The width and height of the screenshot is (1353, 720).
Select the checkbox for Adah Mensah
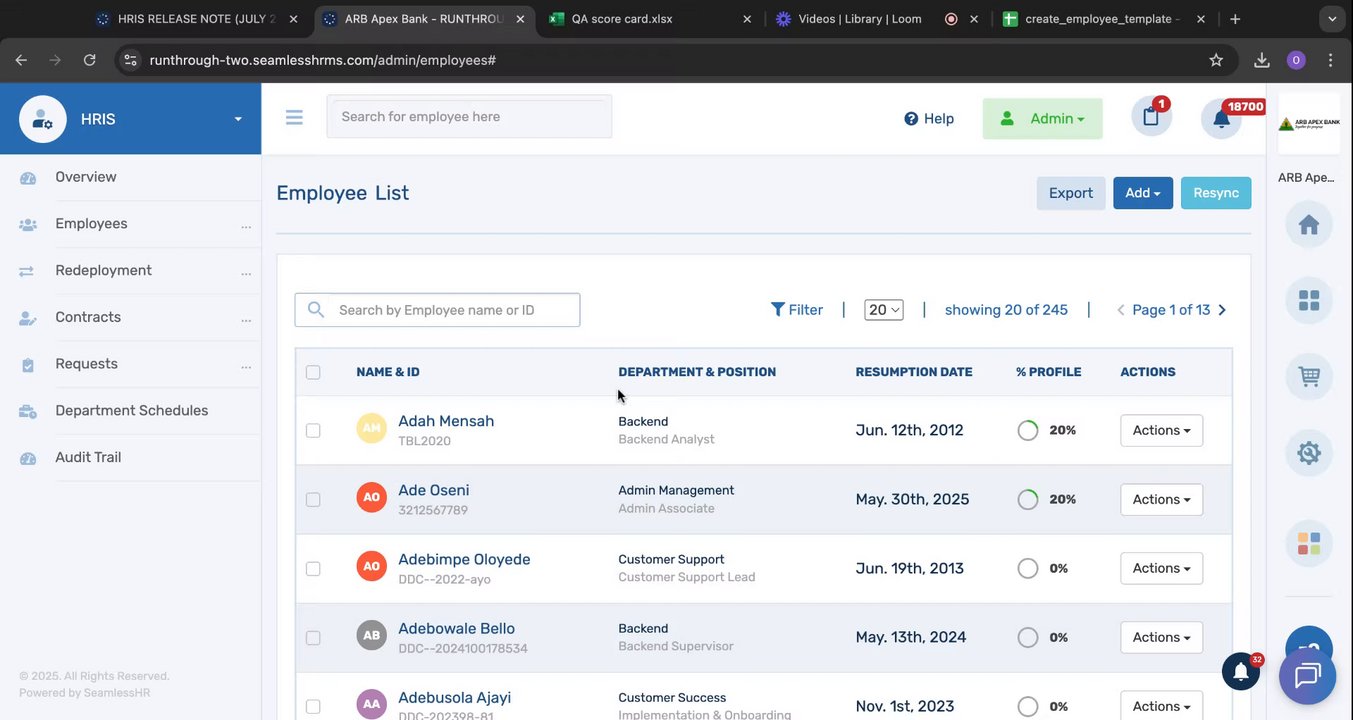coord(313,430)
